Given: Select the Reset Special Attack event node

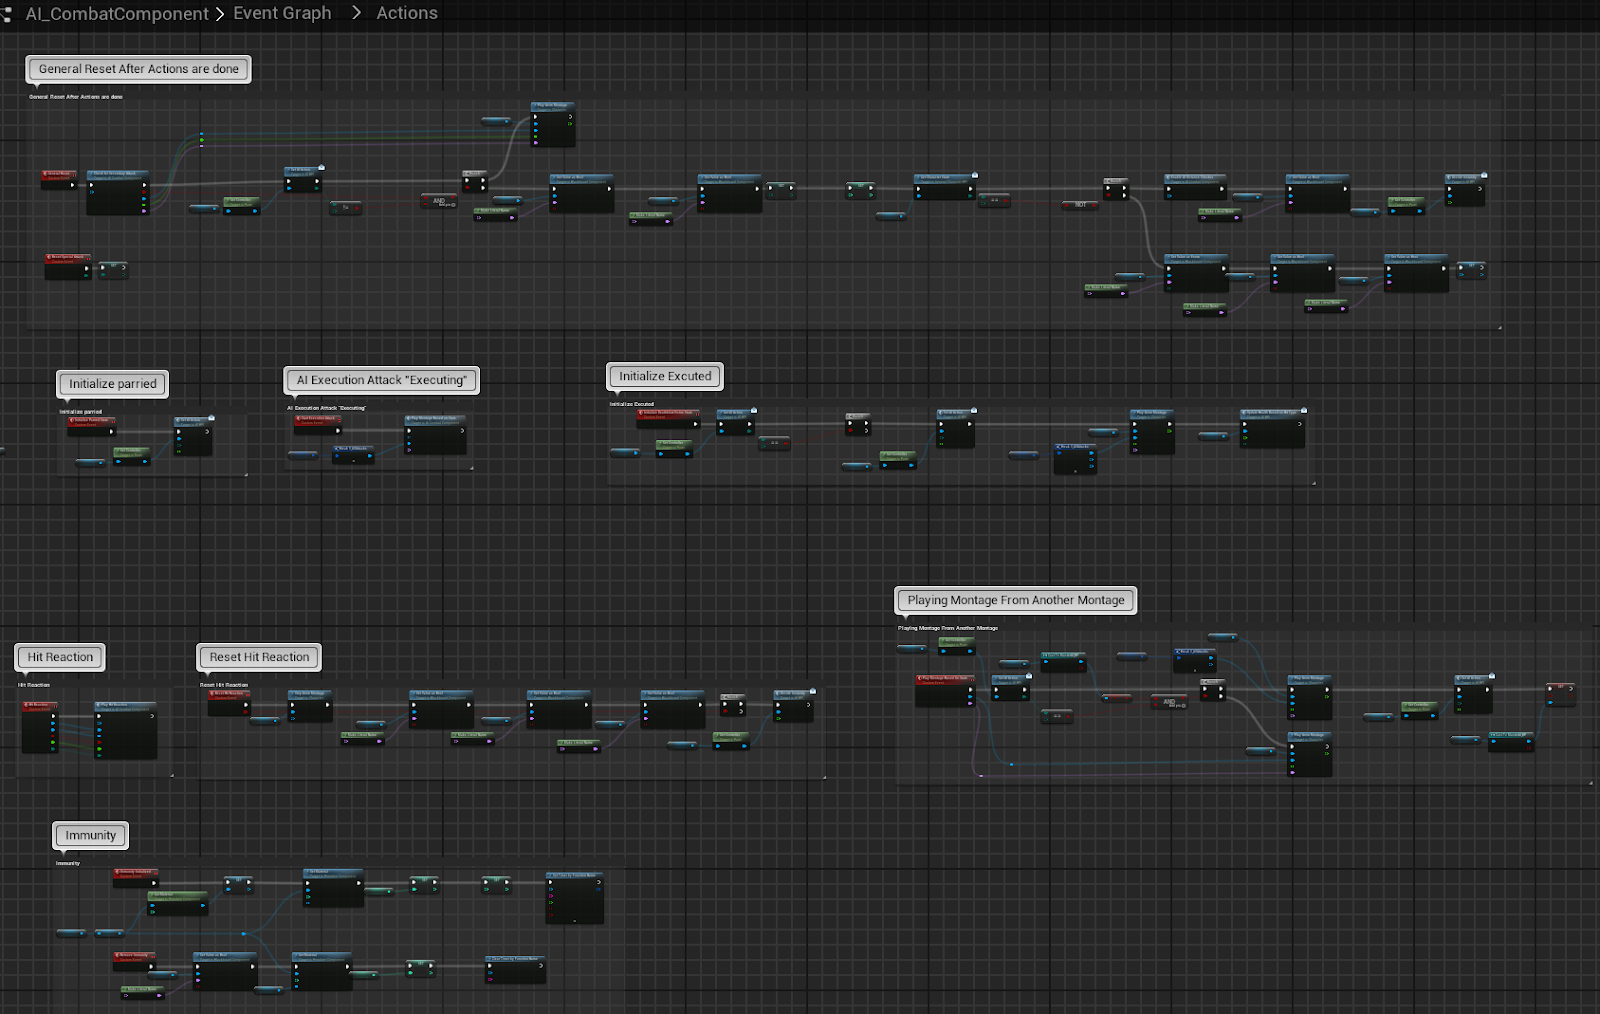Looking at the screenshot, I should point(68,266).
